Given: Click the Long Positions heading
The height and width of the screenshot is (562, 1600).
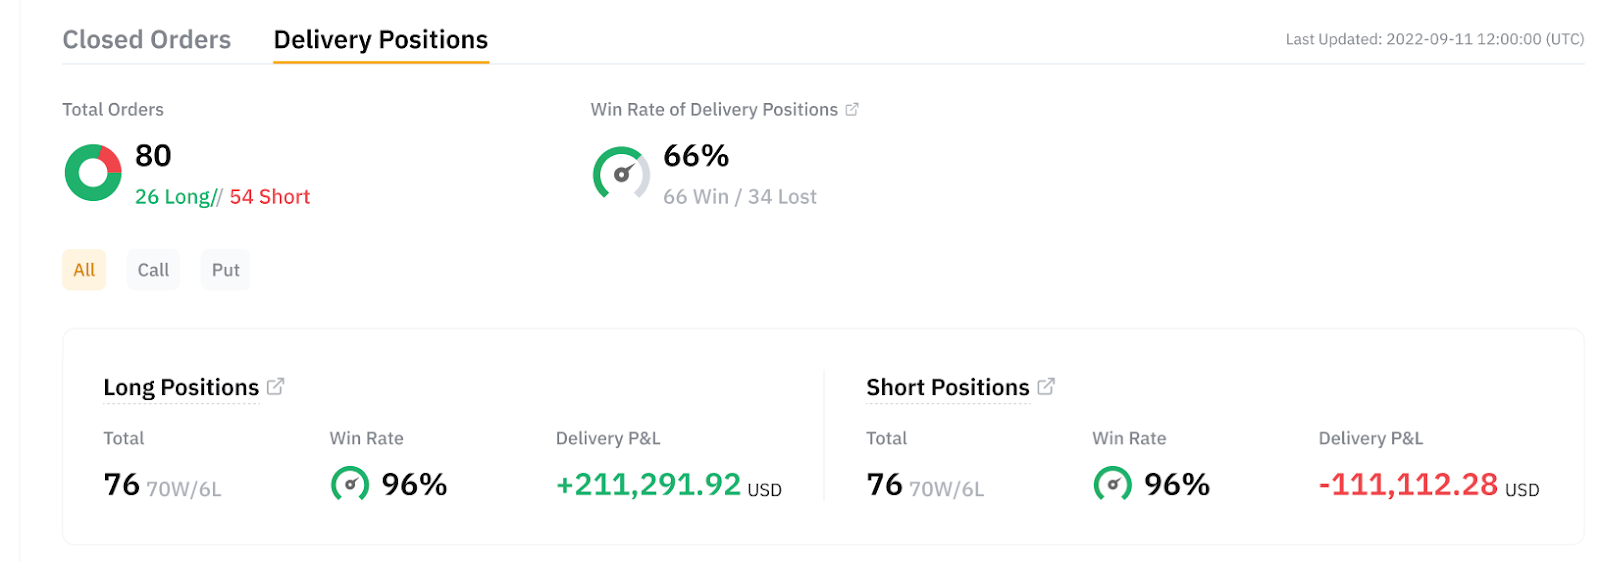Looking at the screenshot, I should pos(181,388).
